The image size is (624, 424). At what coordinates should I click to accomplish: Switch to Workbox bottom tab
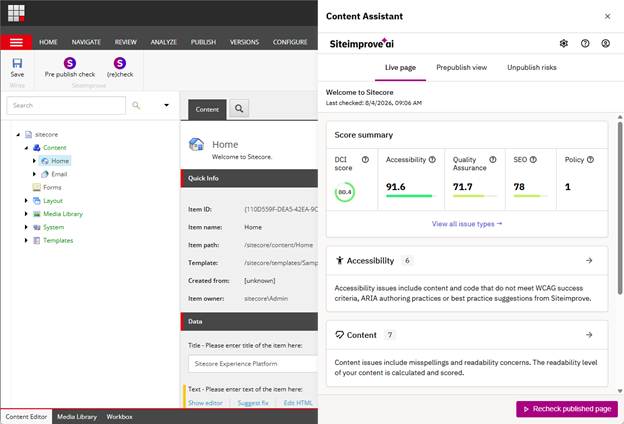tap(119, 417)
